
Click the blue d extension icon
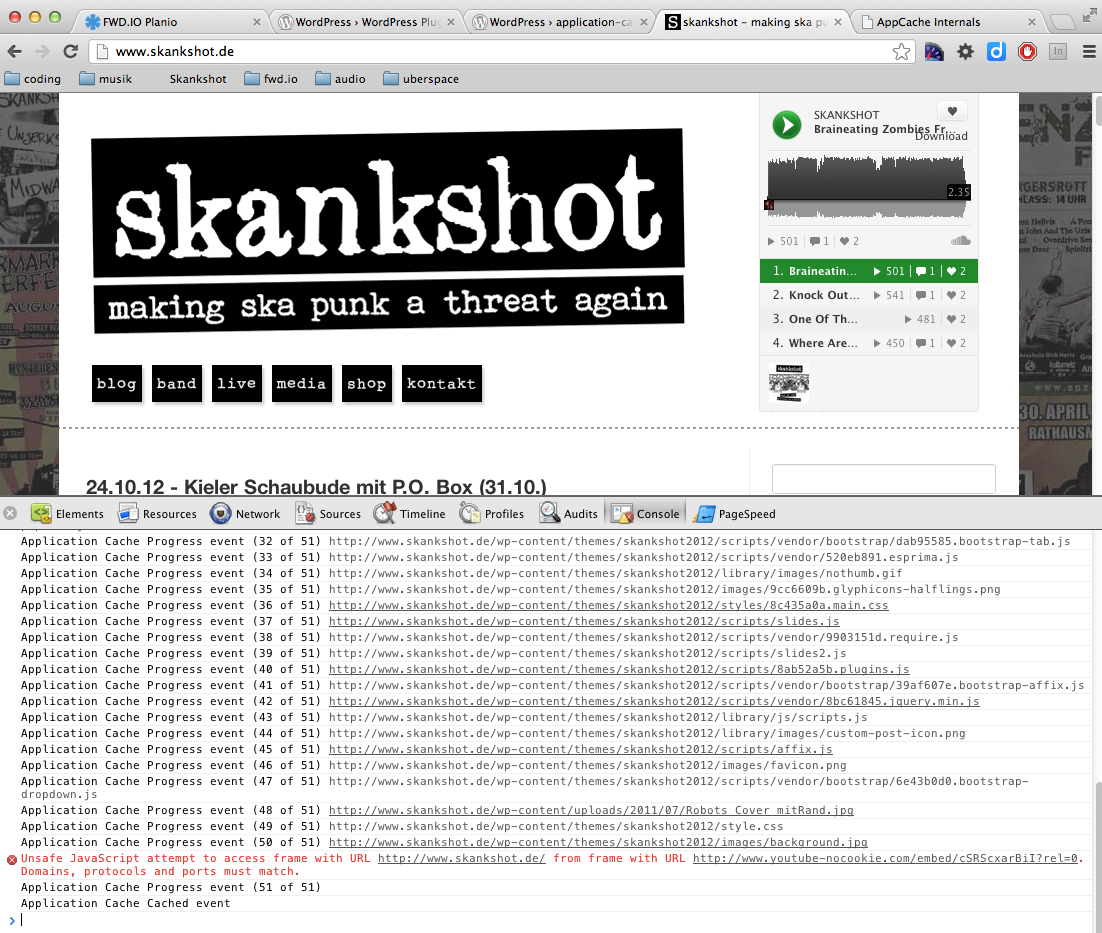click(x=997, y=51)
